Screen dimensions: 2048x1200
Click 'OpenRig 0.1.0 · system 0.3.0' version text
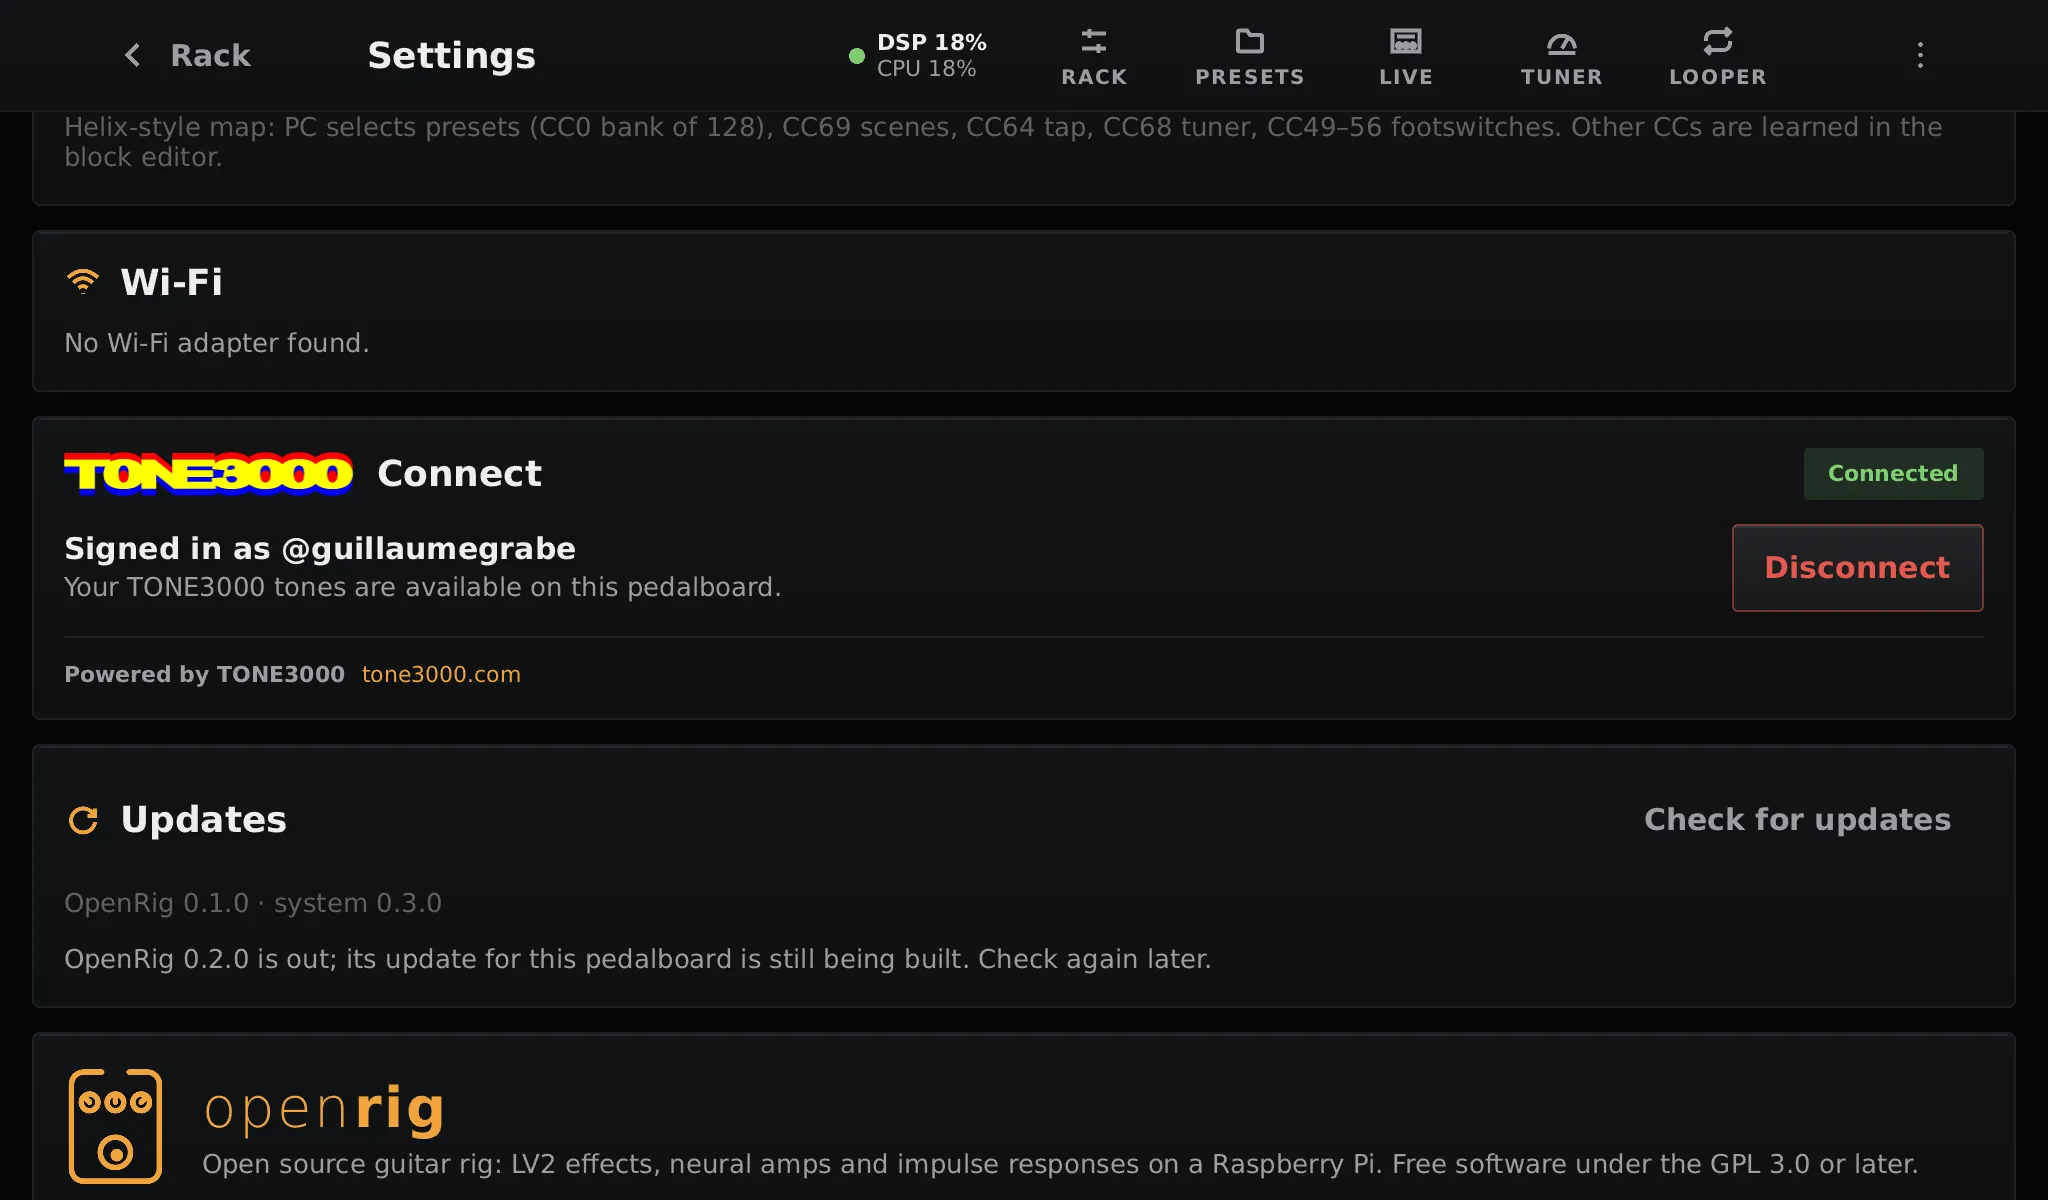[253, 903]
